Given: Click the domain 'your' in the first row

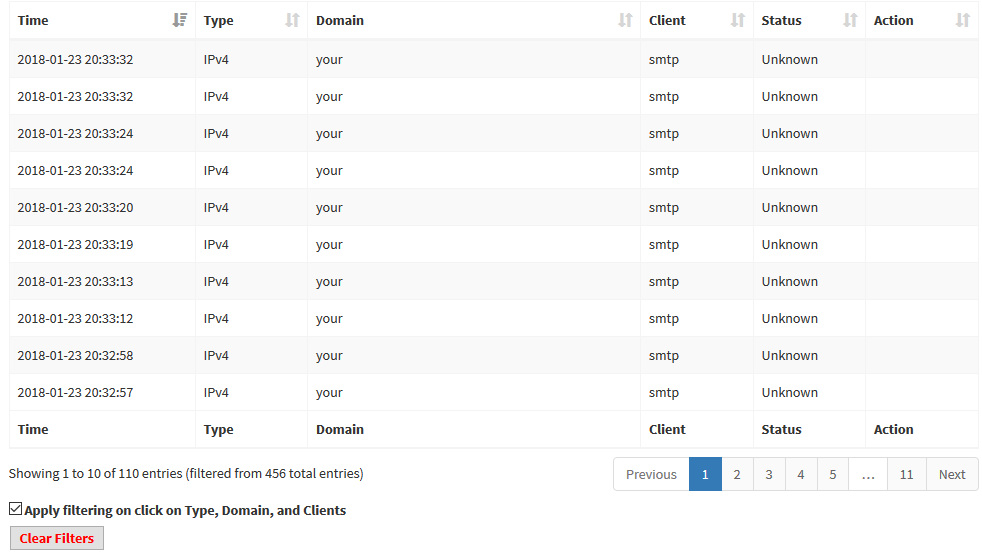Looking at the screenshot, I should (329, 60).
